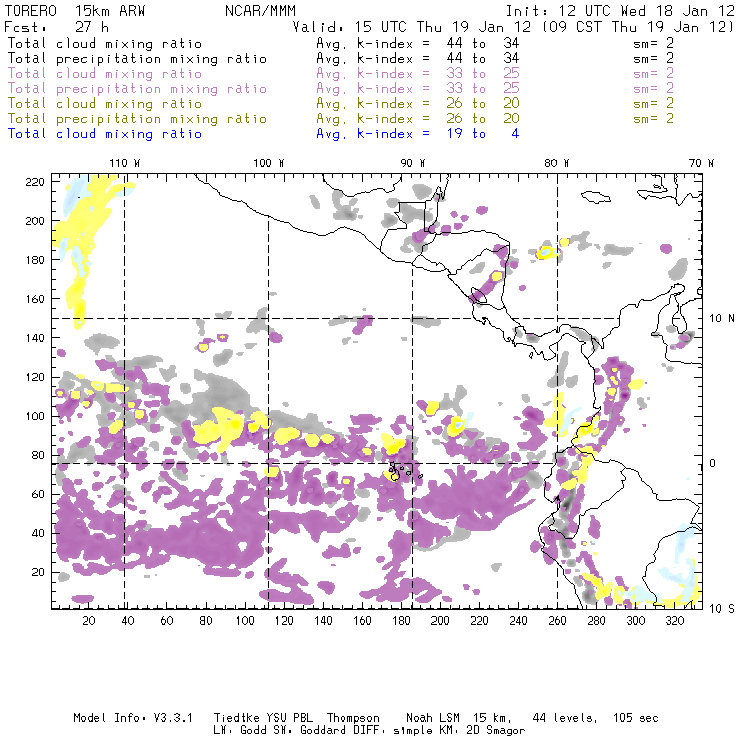Click black "Total cloud mixing ratio" legend entry
The image size is (740, 740).
tap(105, 44)
